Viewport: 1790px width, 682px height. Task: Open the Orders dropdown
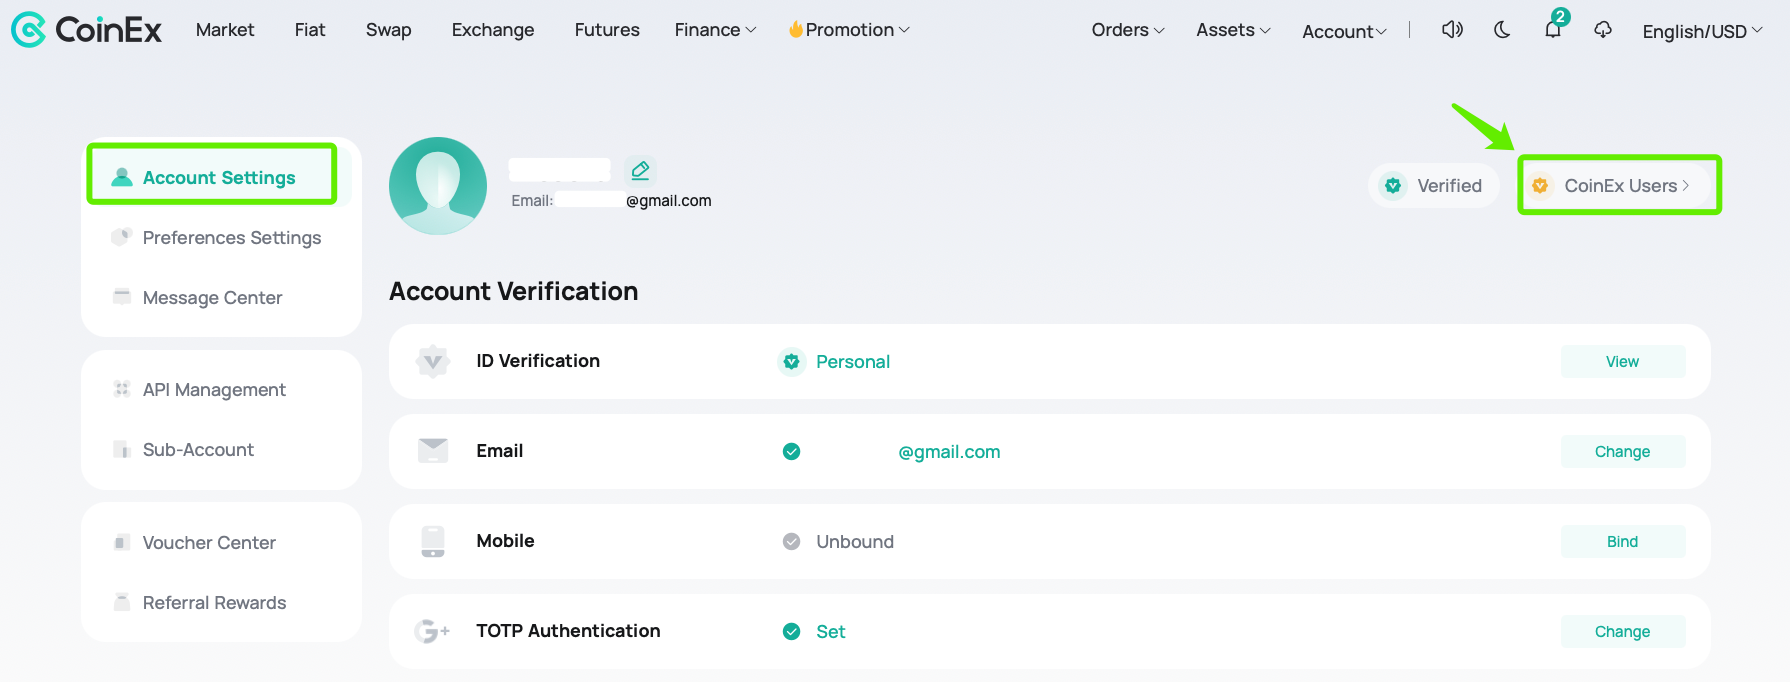(x=1128, y=30)
